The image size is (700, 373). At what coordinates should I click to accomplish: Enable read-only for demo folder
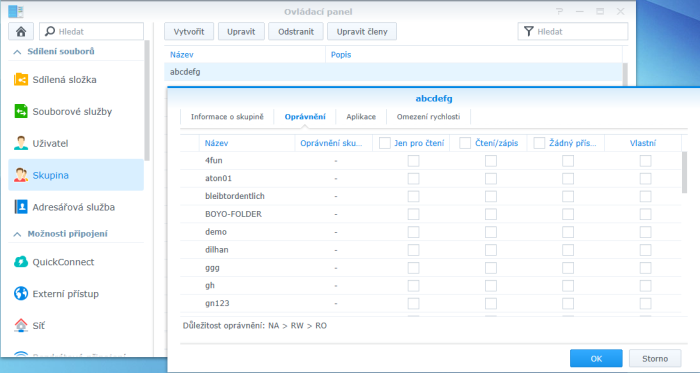point(413,232)
